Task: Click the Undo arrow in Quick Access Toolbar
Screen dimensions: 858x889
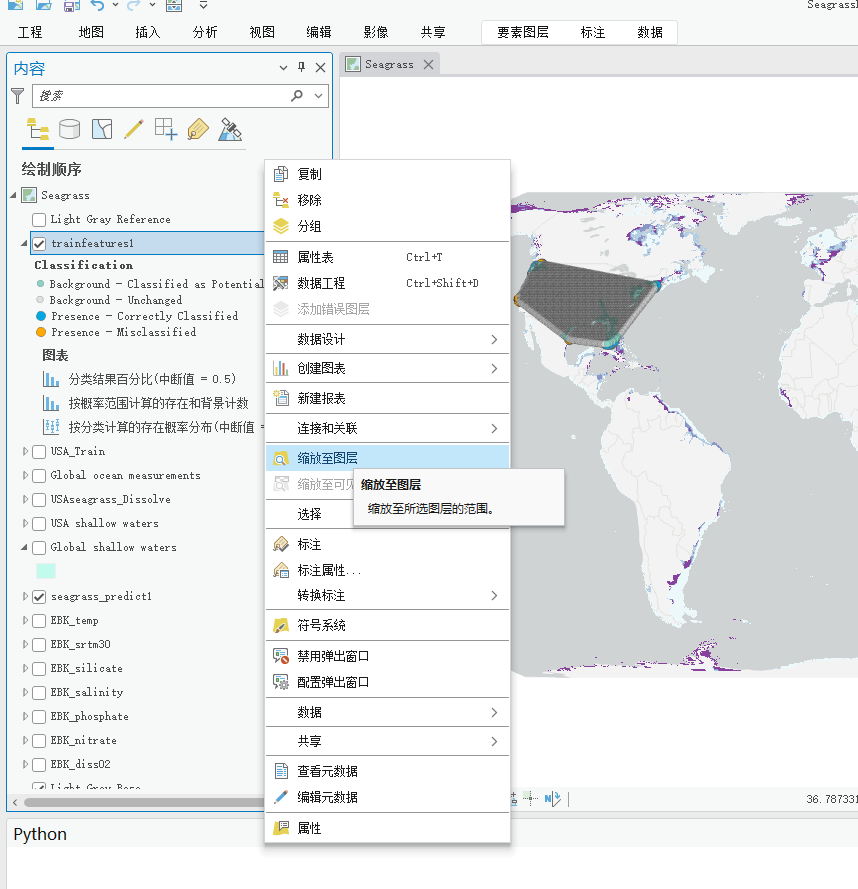Action: click(x=98, y=8)
